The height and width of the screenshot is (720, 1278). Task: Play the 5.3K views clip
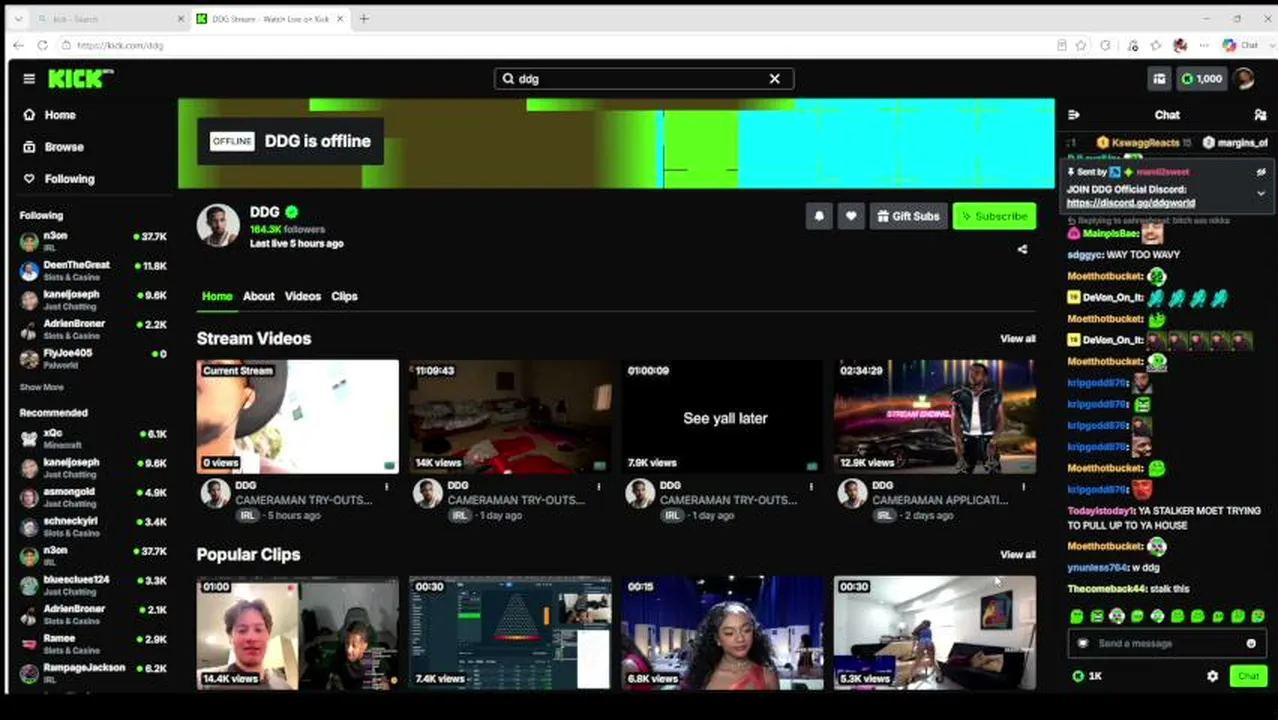click(x=935, y=632)
